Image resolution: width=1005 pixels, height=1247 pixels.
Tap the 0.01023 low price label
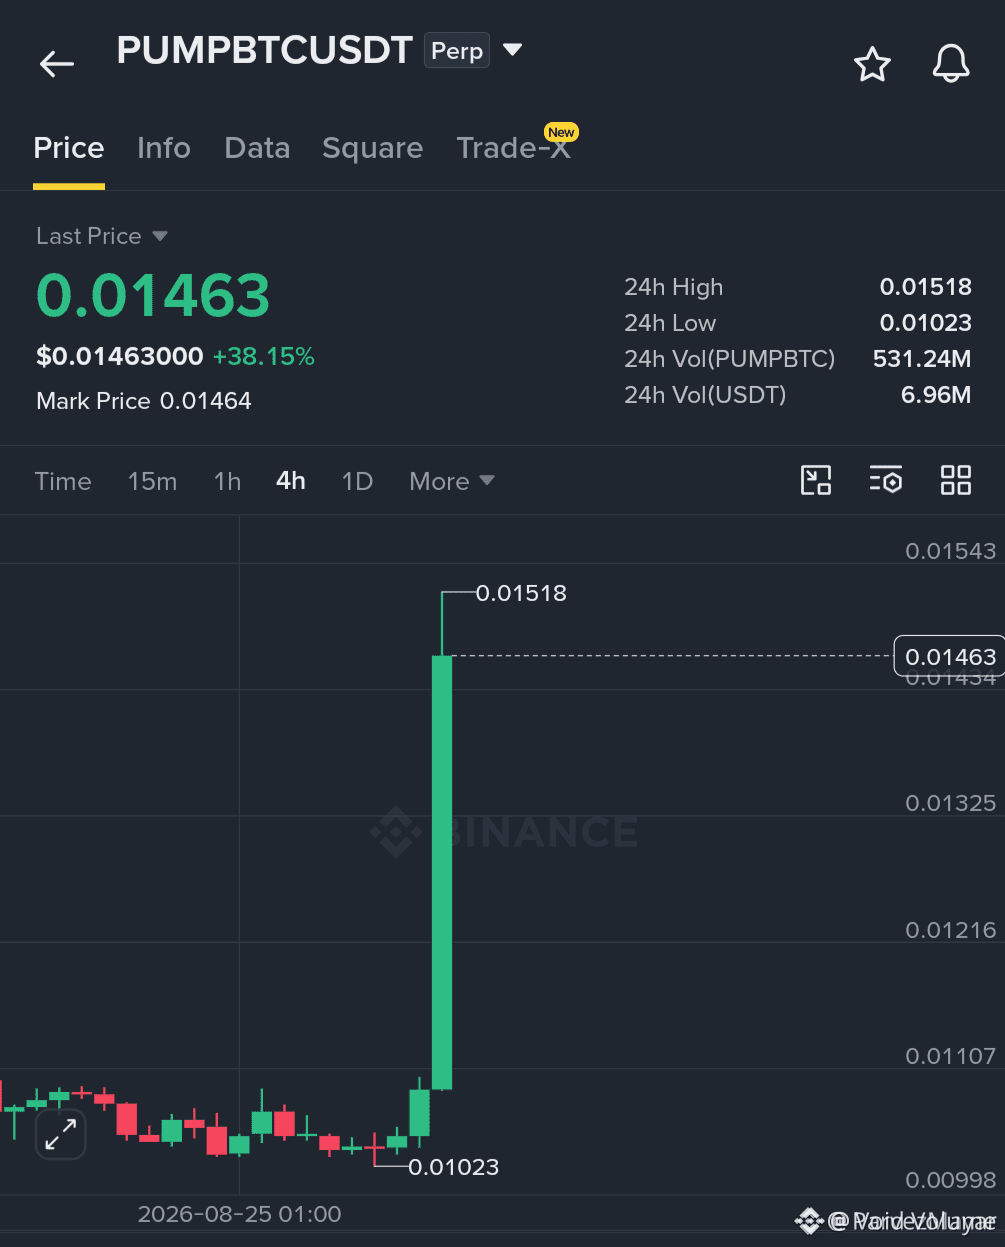pyautogui.click(x=453, y=1167)
